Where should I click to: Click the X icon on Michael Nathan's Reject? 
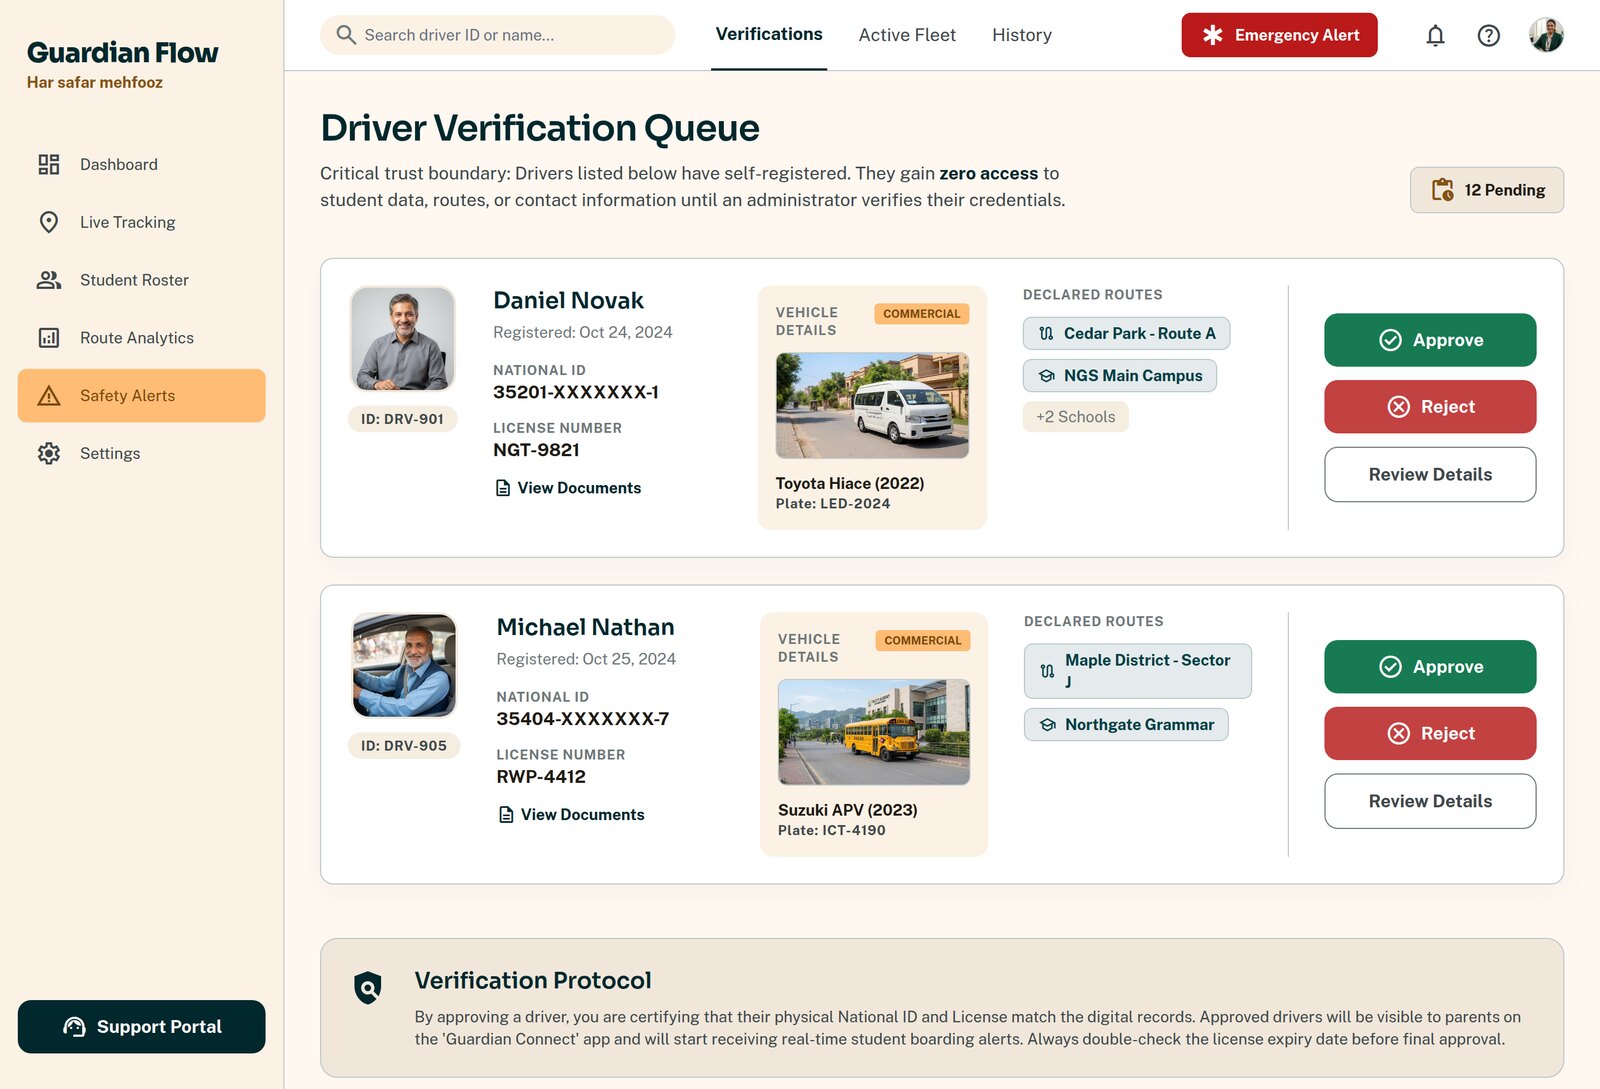(x=1399, y=734)
